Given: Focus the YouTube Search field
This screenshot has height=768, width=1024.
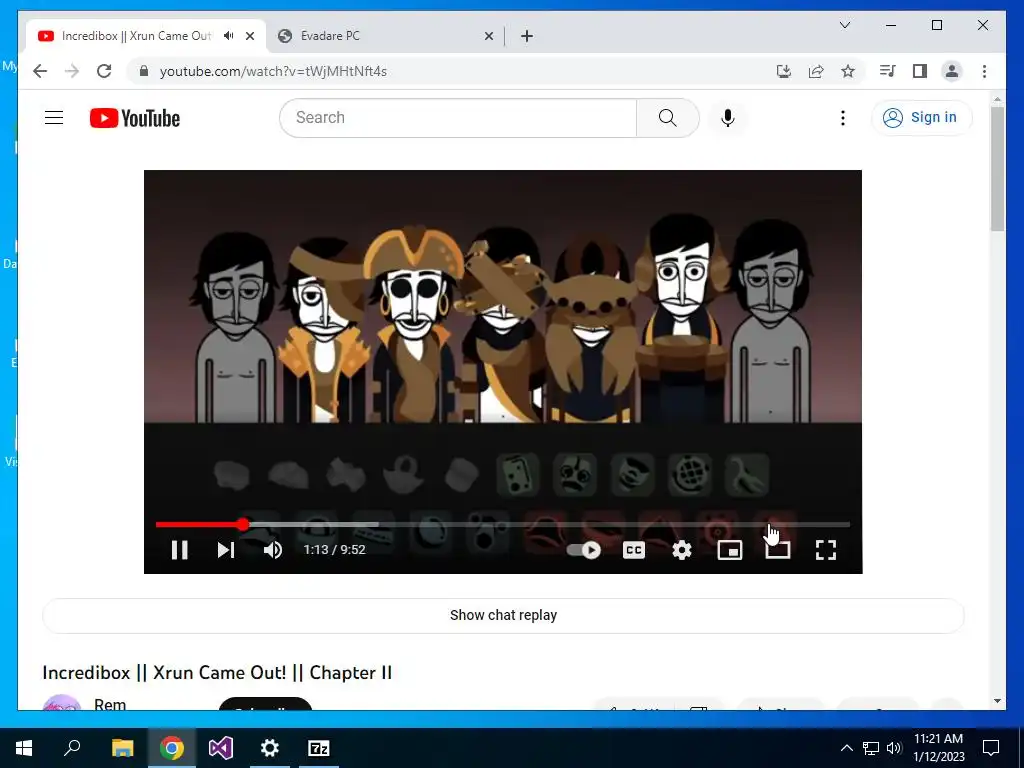Looking at the screenshot, I should pos(458,118).
